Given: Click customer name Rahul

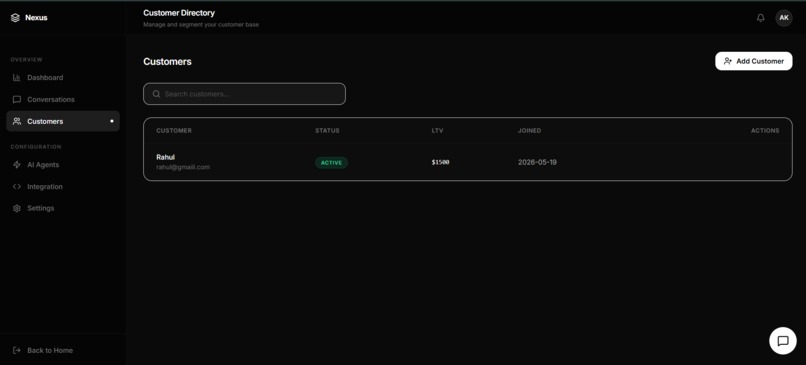Looking at the screenshot, I should tap(166, 157).
